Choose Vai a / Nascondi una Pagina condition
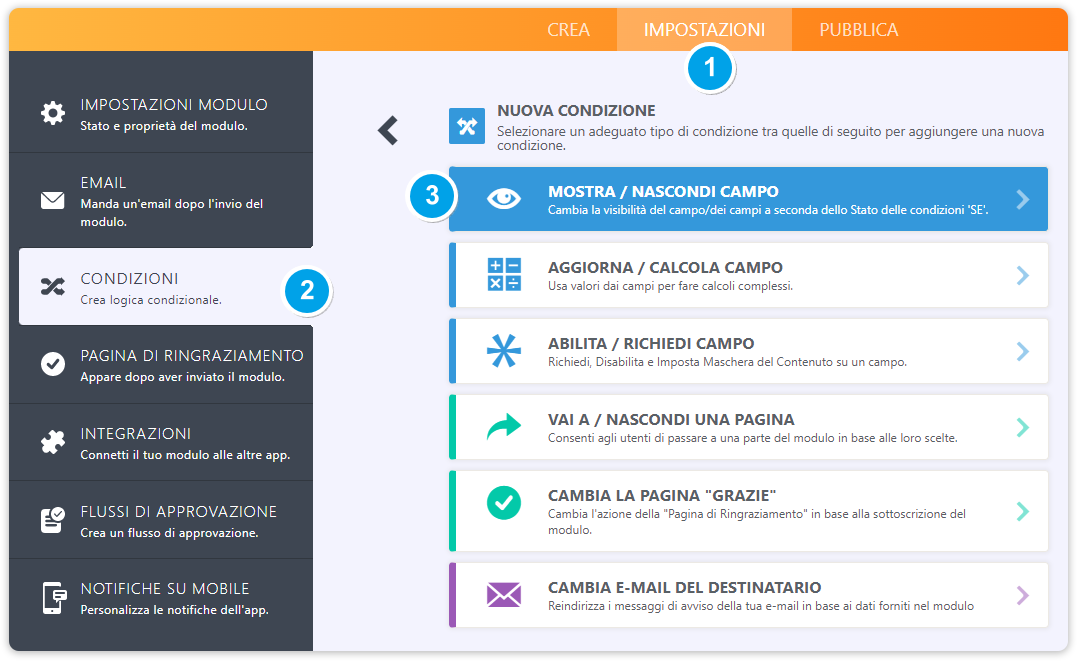Viewport: 1077px width, 661px height. point(749,427)
